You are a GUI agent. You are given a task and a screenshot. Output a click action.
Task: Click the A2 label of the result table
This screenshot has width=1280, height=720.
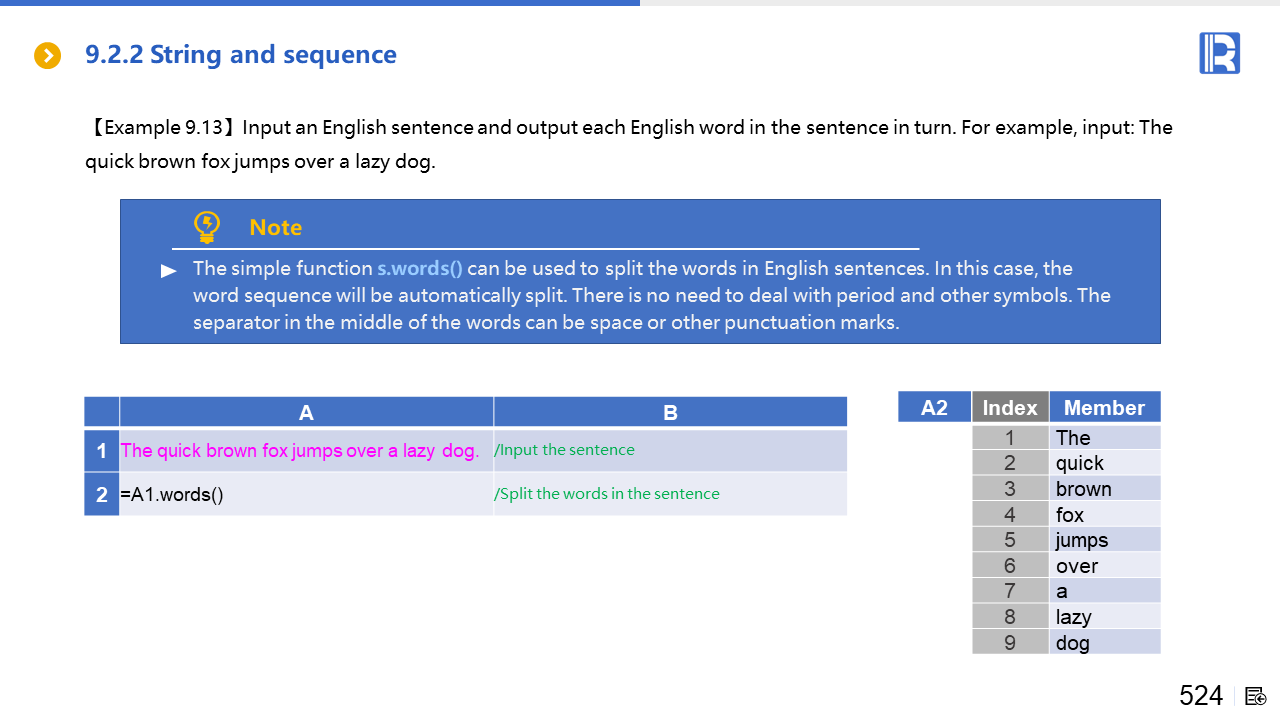(934, 407)
